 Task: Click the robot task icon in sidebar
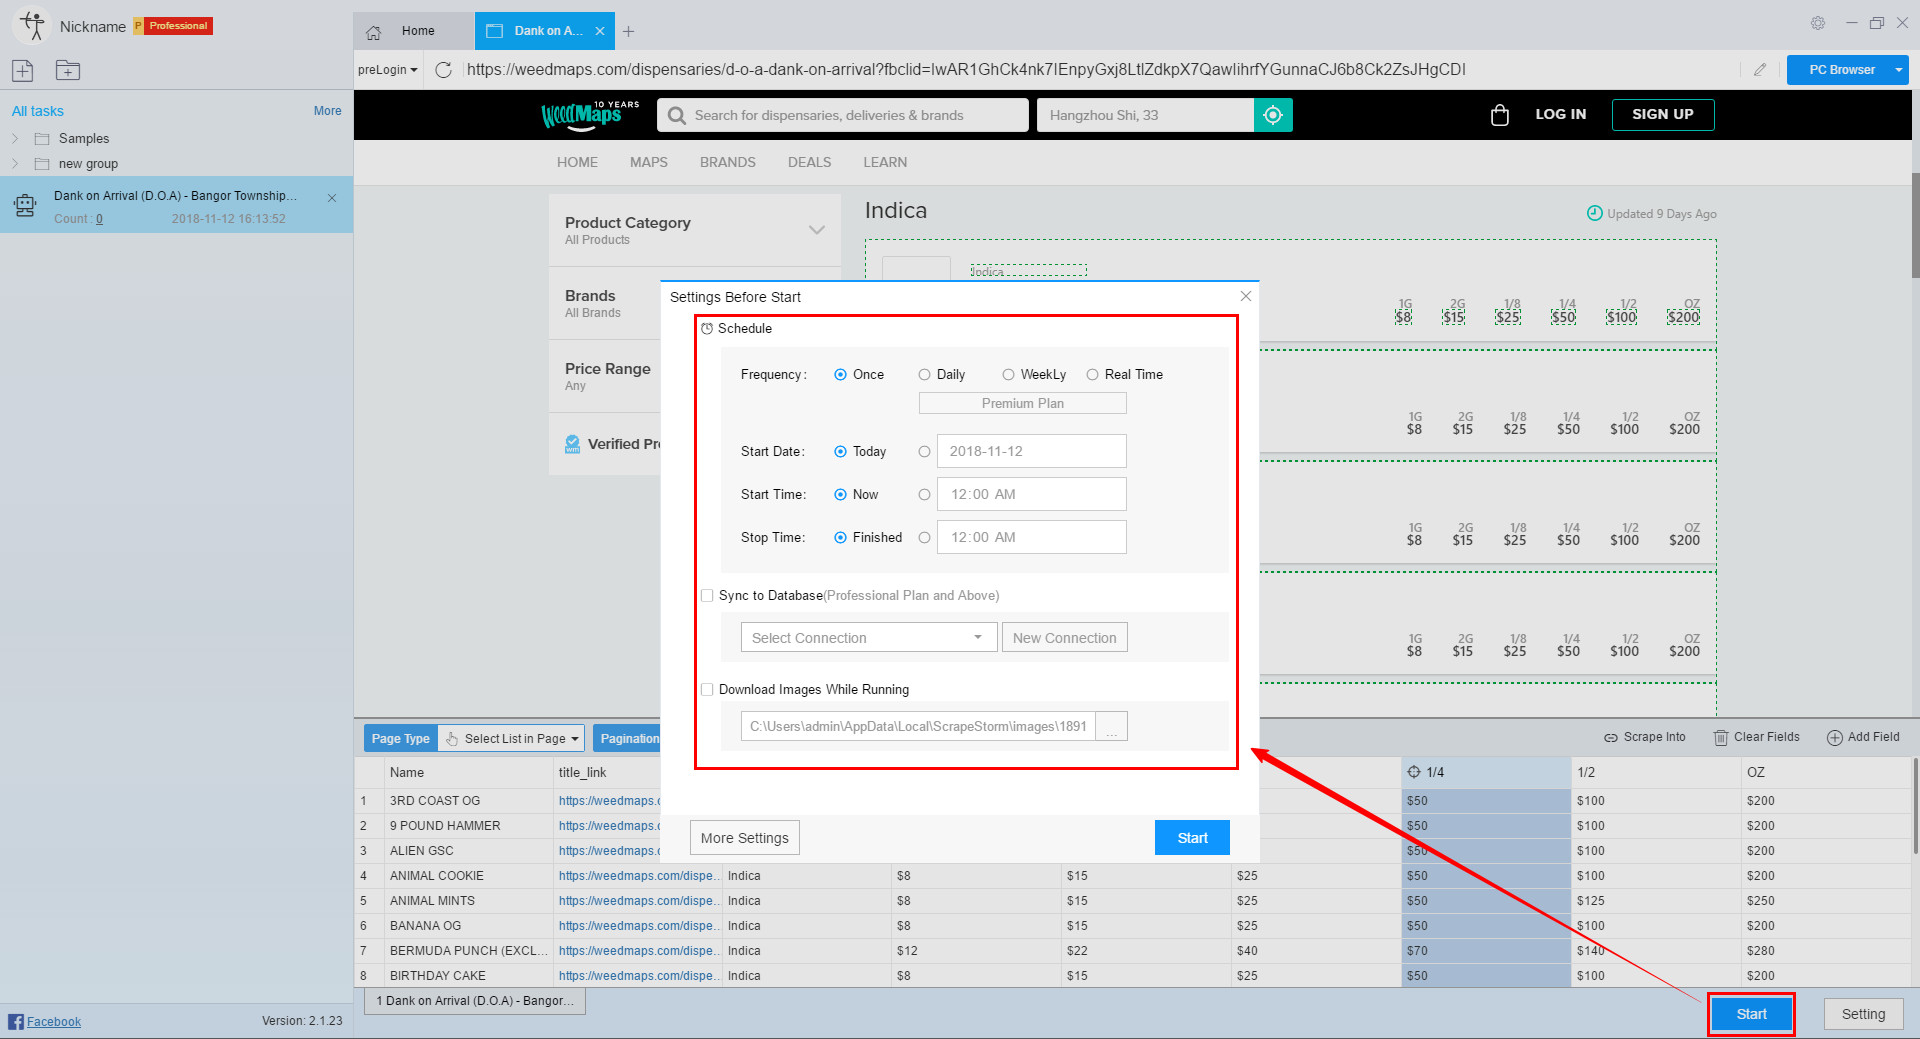coord(25,206)
